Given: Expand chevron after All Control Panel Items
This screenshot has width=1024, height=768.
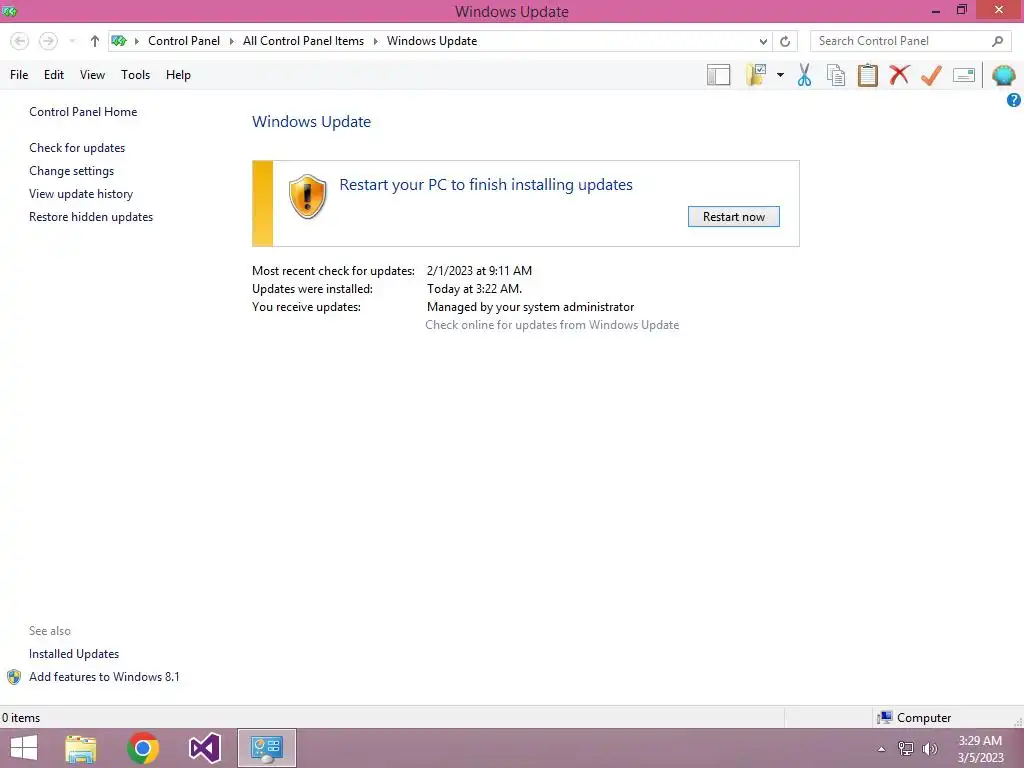Looking at the screenshot, I should (x=376, y=41).
